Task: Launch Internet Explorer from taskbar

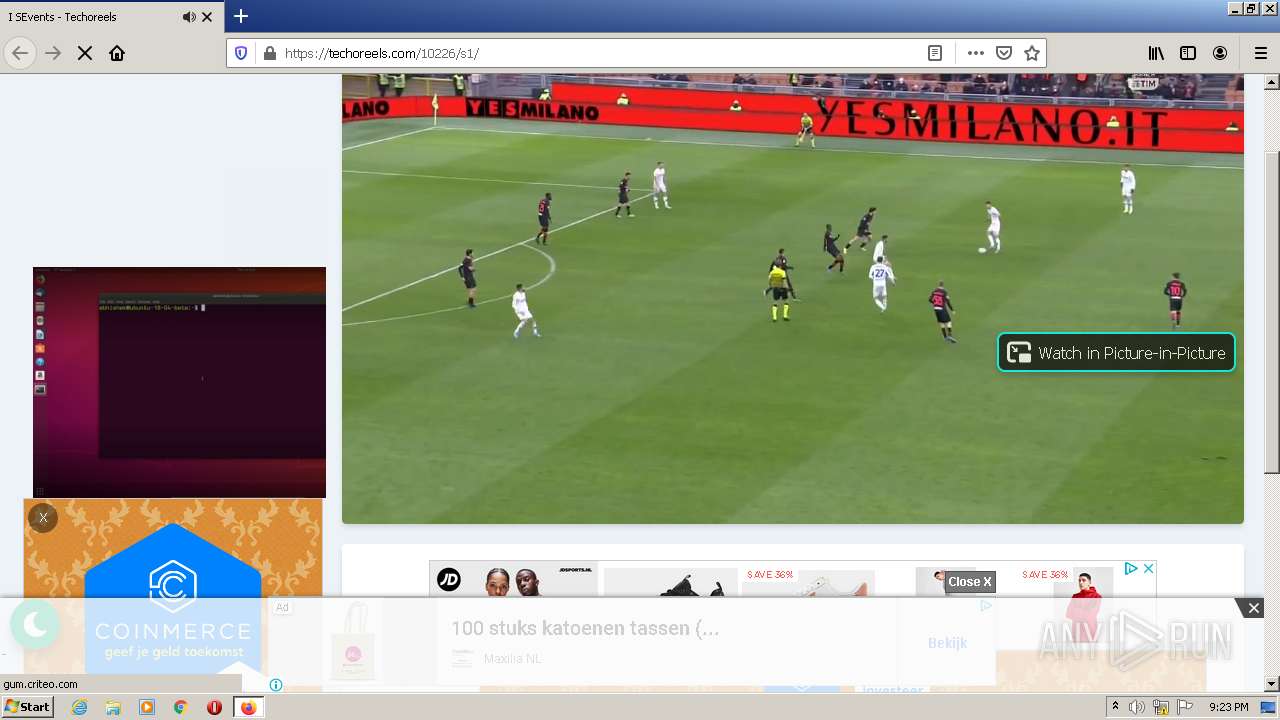Action: [x=80, y=707]
